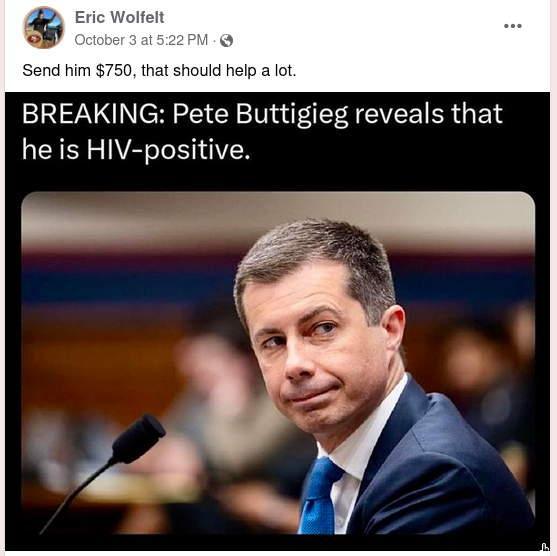Click 'Pete Buttigieg' in the headline text
This screenshot has height=556, width=557.
(260, 115)
